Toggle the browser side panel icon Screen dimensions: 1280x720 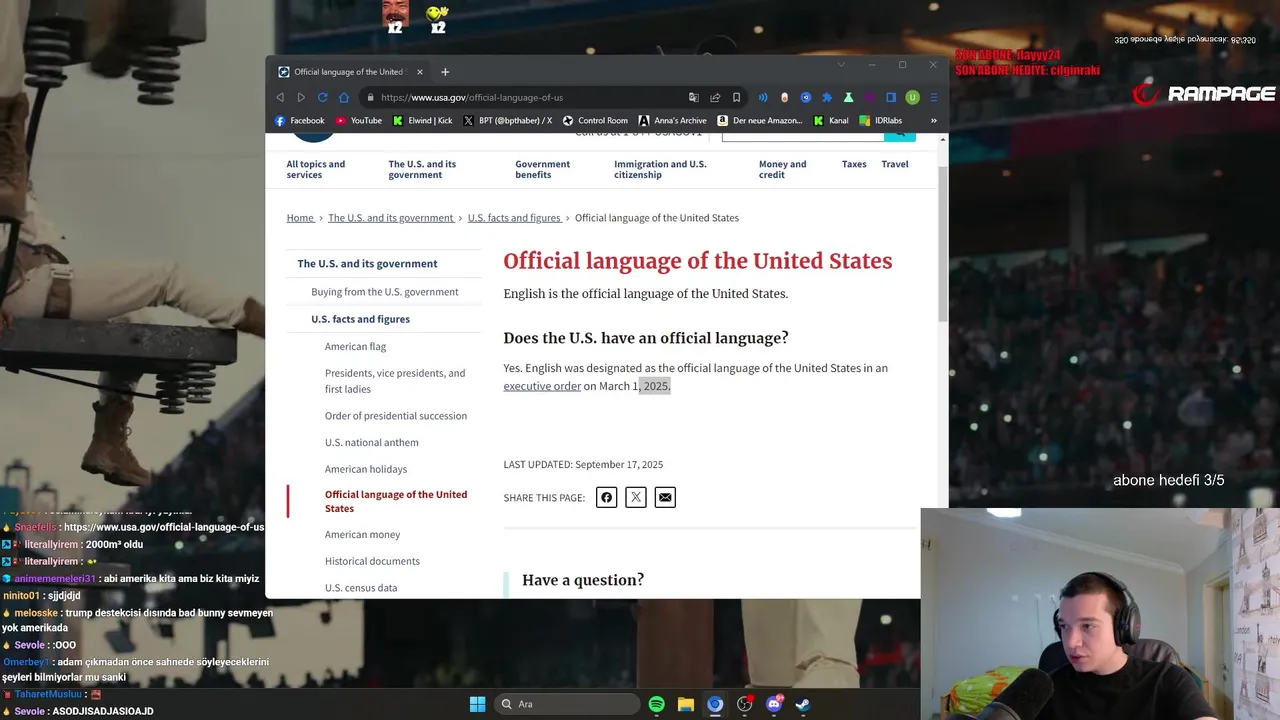[891, 97]
